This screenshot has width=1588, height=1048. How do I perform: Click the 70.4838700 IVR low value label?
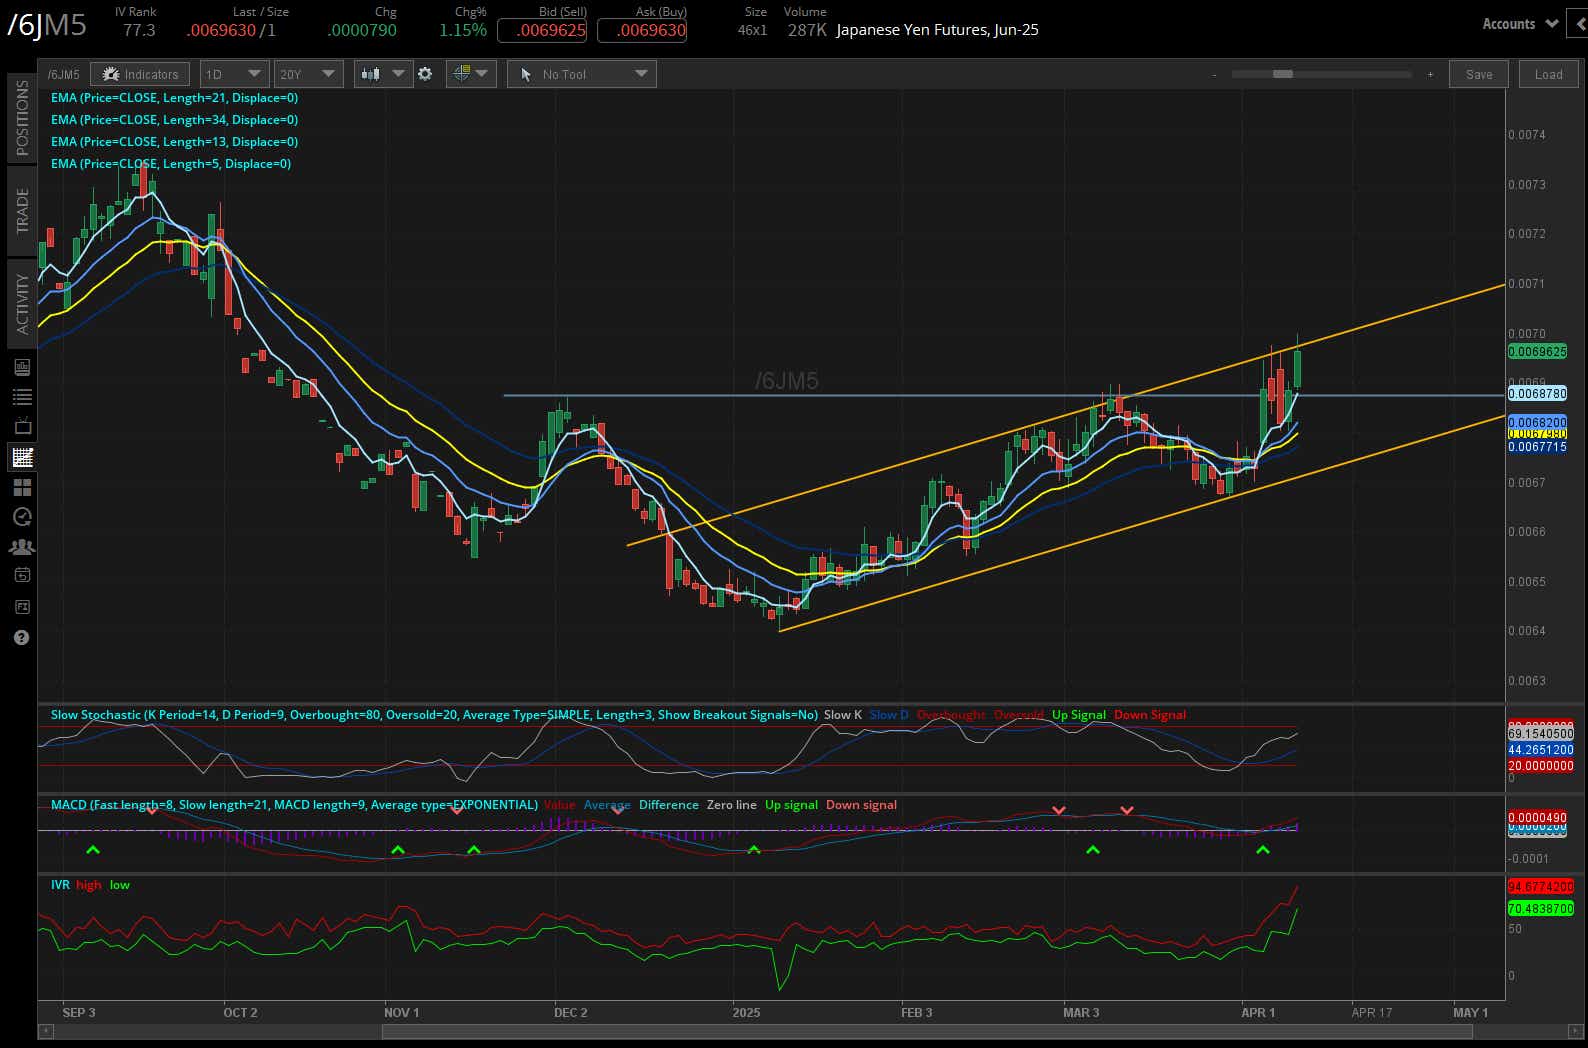(1541, 909)
